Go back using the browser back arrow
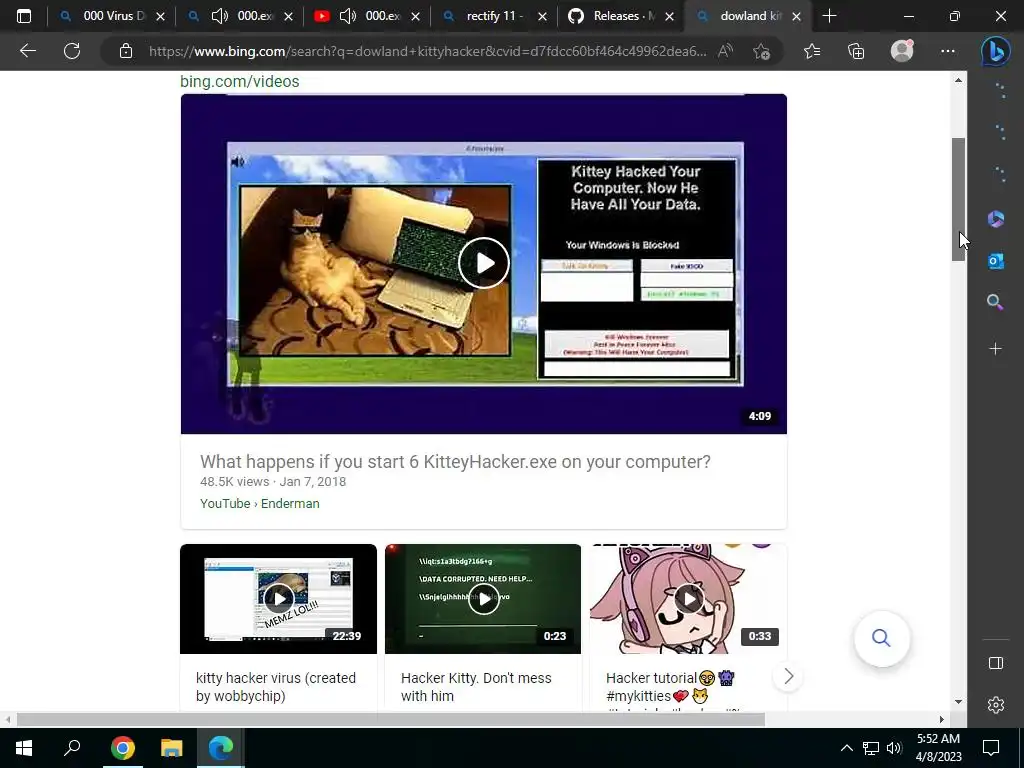This screenshot has width=1024, height=768. 27,51
